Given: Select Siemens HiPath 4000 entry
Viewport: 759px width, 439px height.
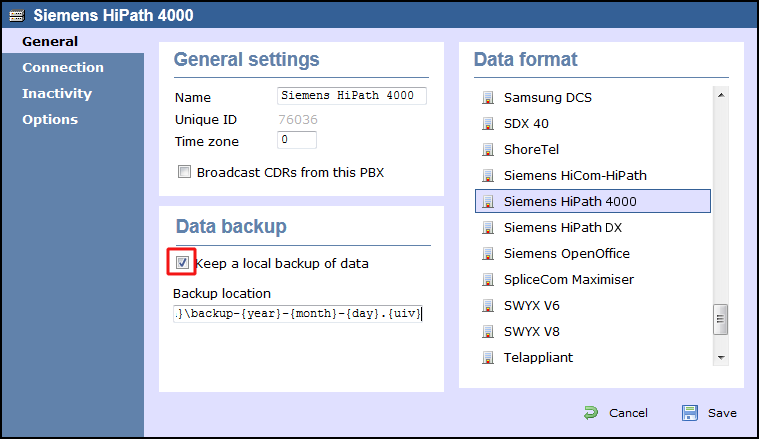Looking at the screenshot, I should pos(593,201).
